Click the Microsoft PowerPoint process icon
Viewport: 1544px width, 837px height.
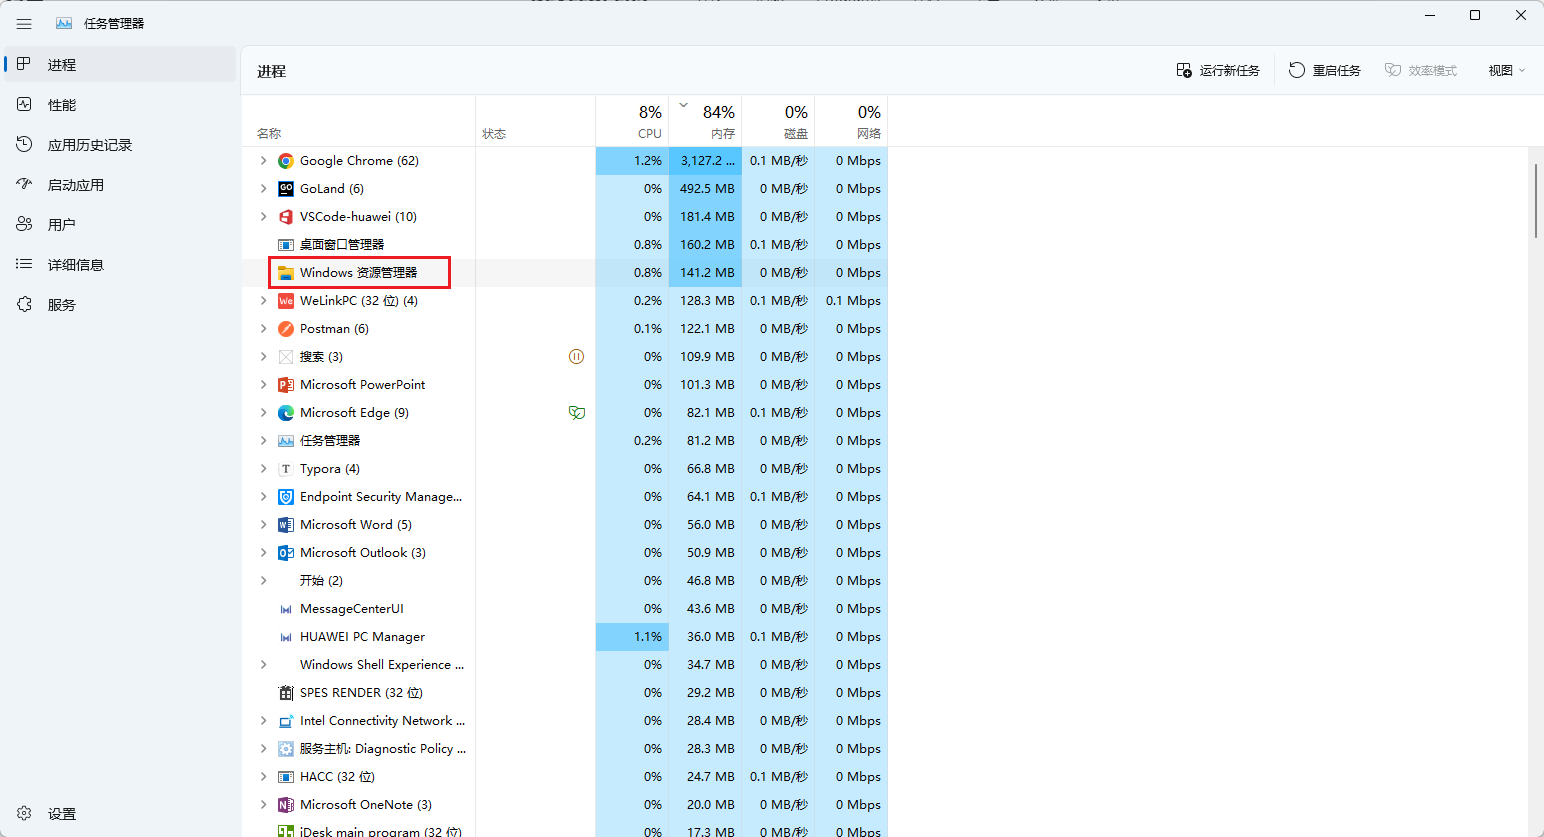[286, 385]
